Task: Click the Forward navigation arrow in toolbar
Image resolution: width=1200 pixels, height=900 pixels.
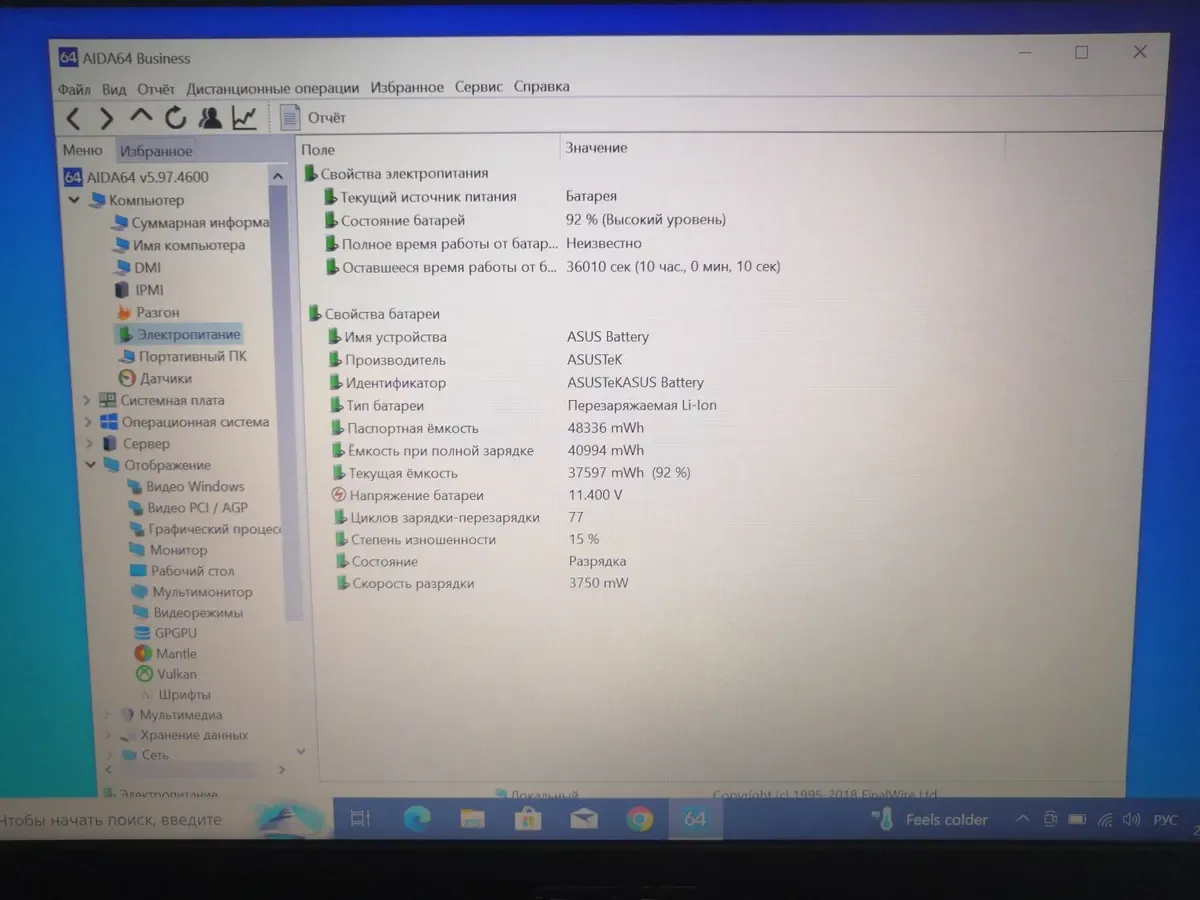Action: point(106,119)
